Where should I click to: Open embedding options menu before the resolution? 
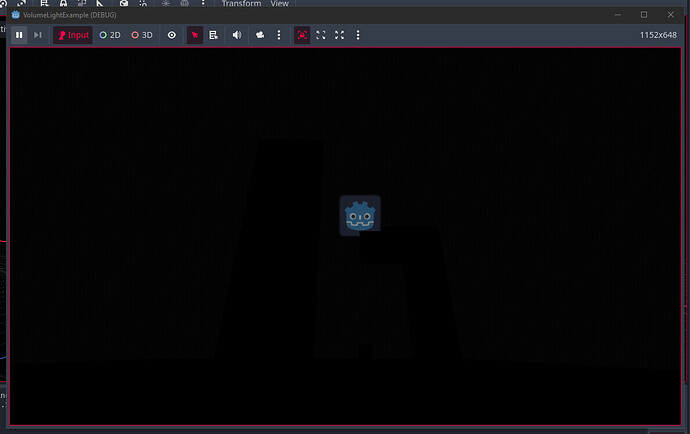(x=358, y=35)
